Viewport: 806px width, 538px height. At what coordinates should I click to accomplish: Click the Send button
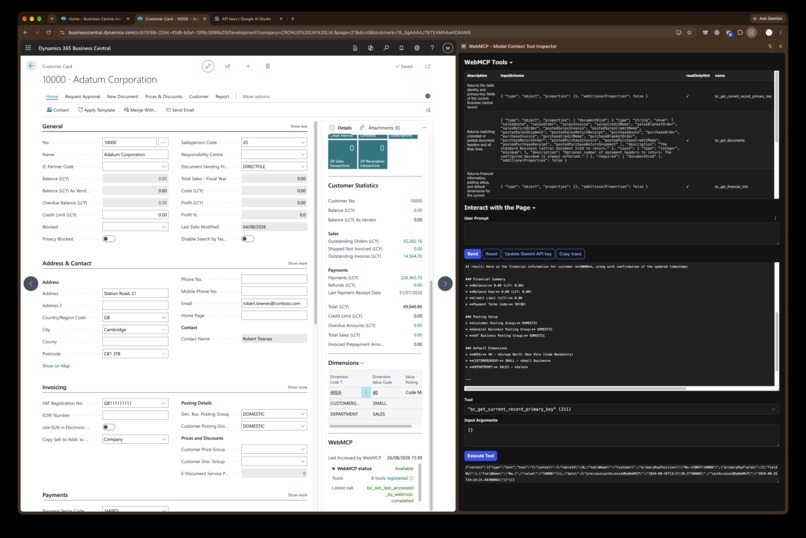coord(472,254)
